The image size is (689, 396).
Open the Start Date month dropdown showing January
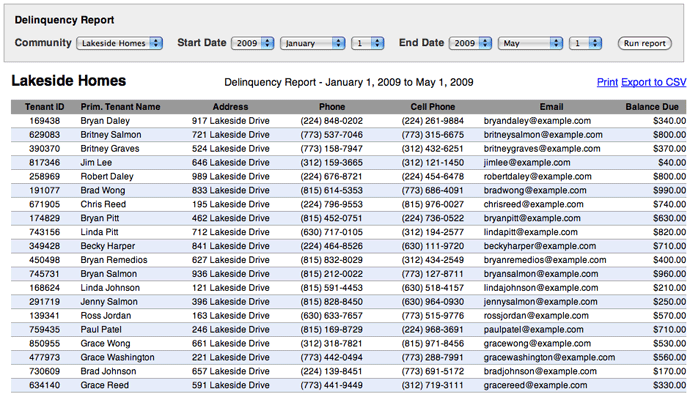pos(312,43)
